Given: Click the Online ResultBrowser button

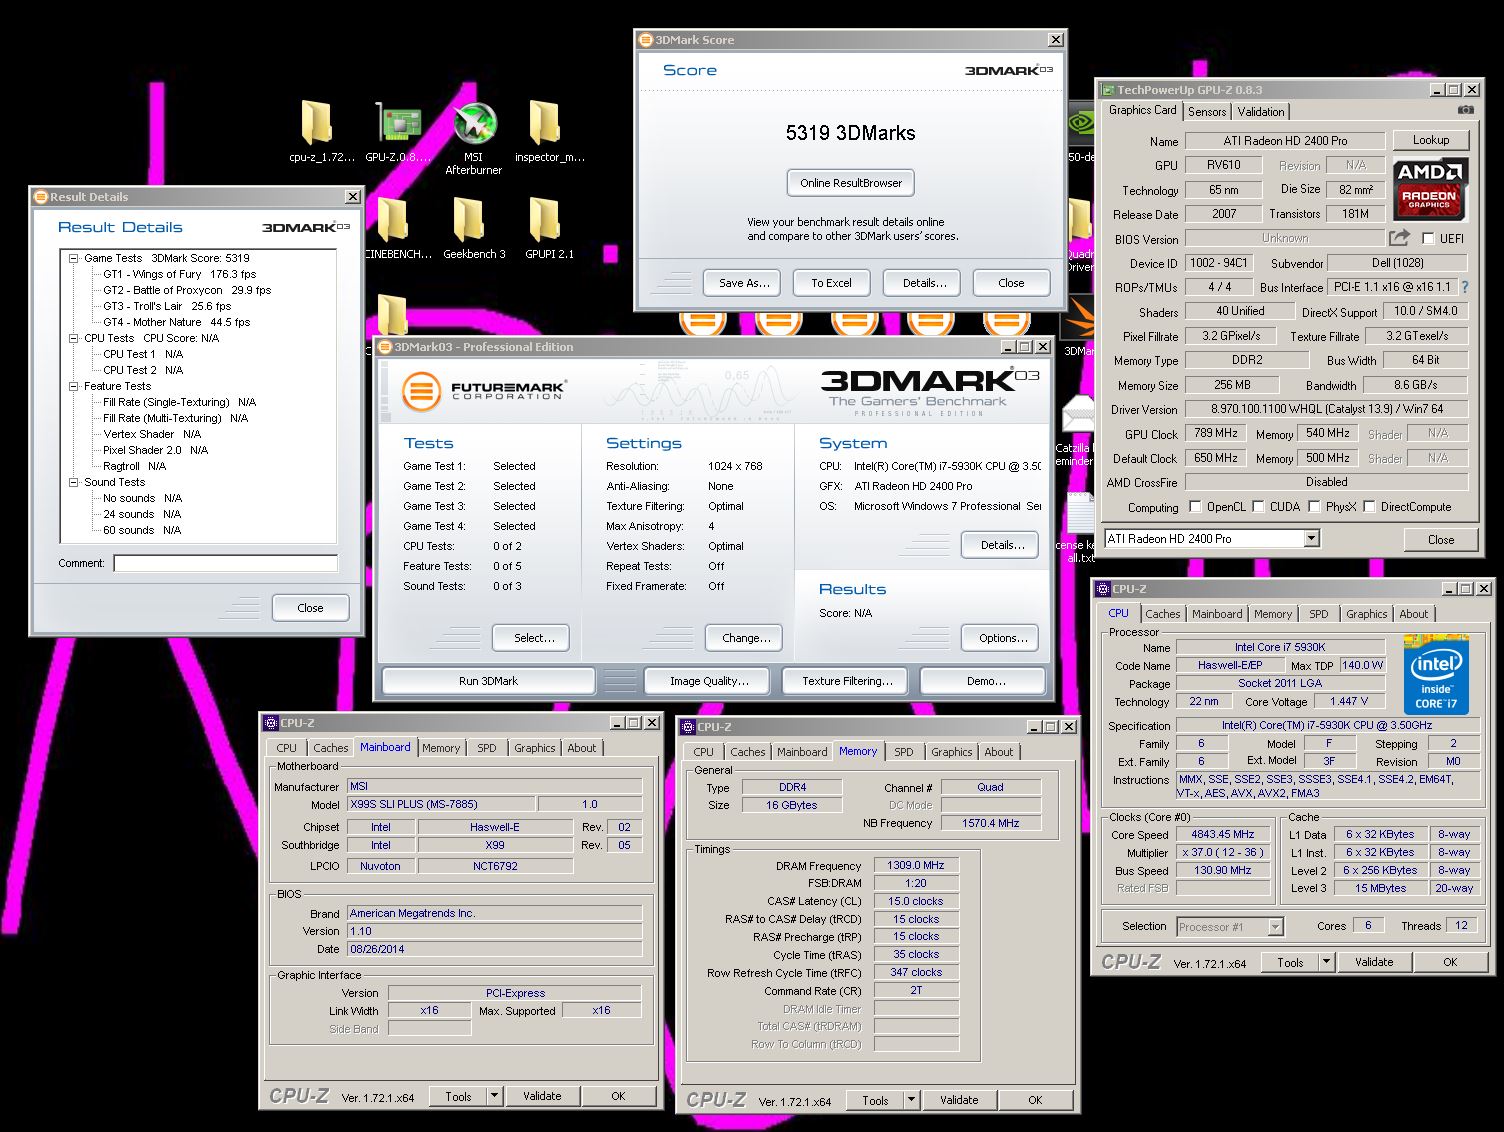Looking at the screenshot, I should 851,183.
